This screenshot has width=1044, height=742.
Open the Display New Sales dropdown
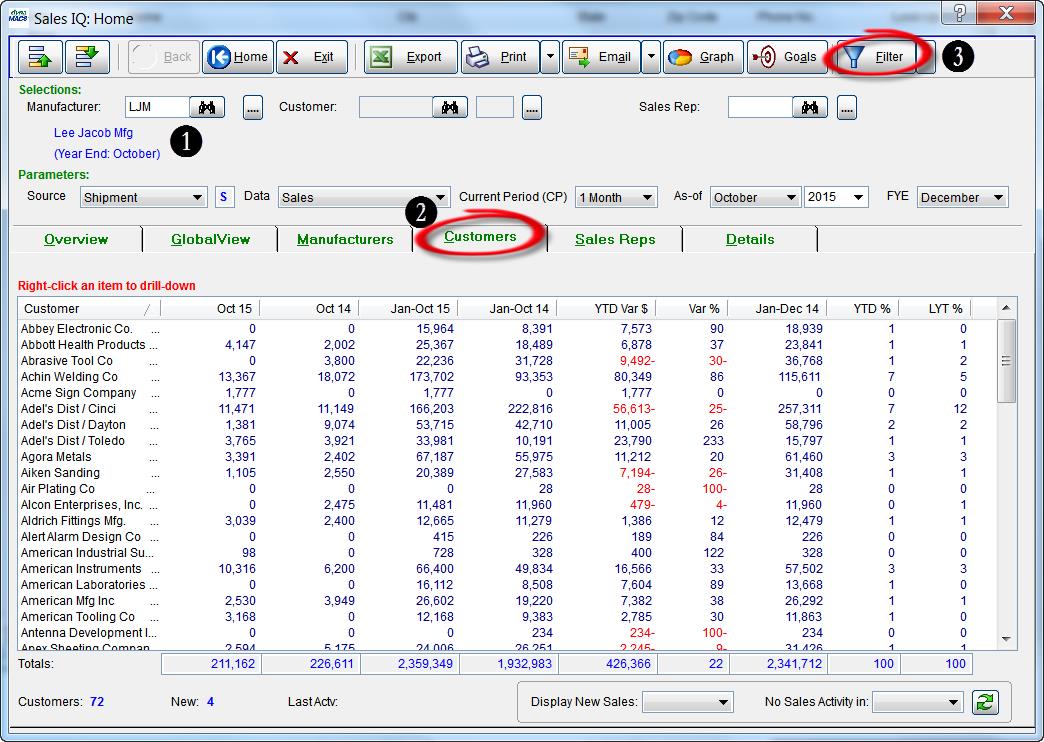[687, 702]
